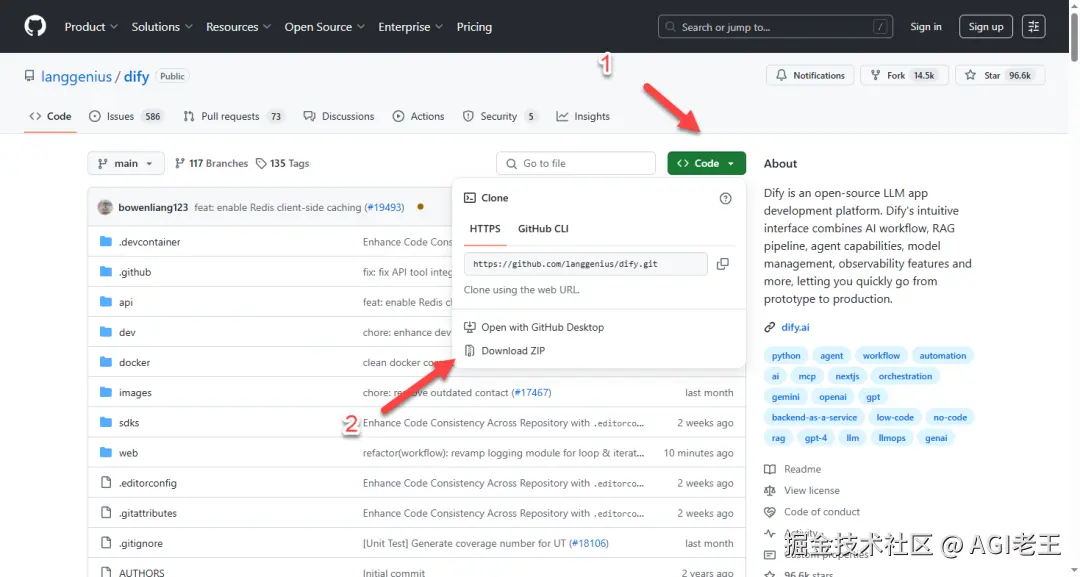Click the Code of conduct icon
The height and width of the screenshot is (577, 1080).
coord(770,512)
